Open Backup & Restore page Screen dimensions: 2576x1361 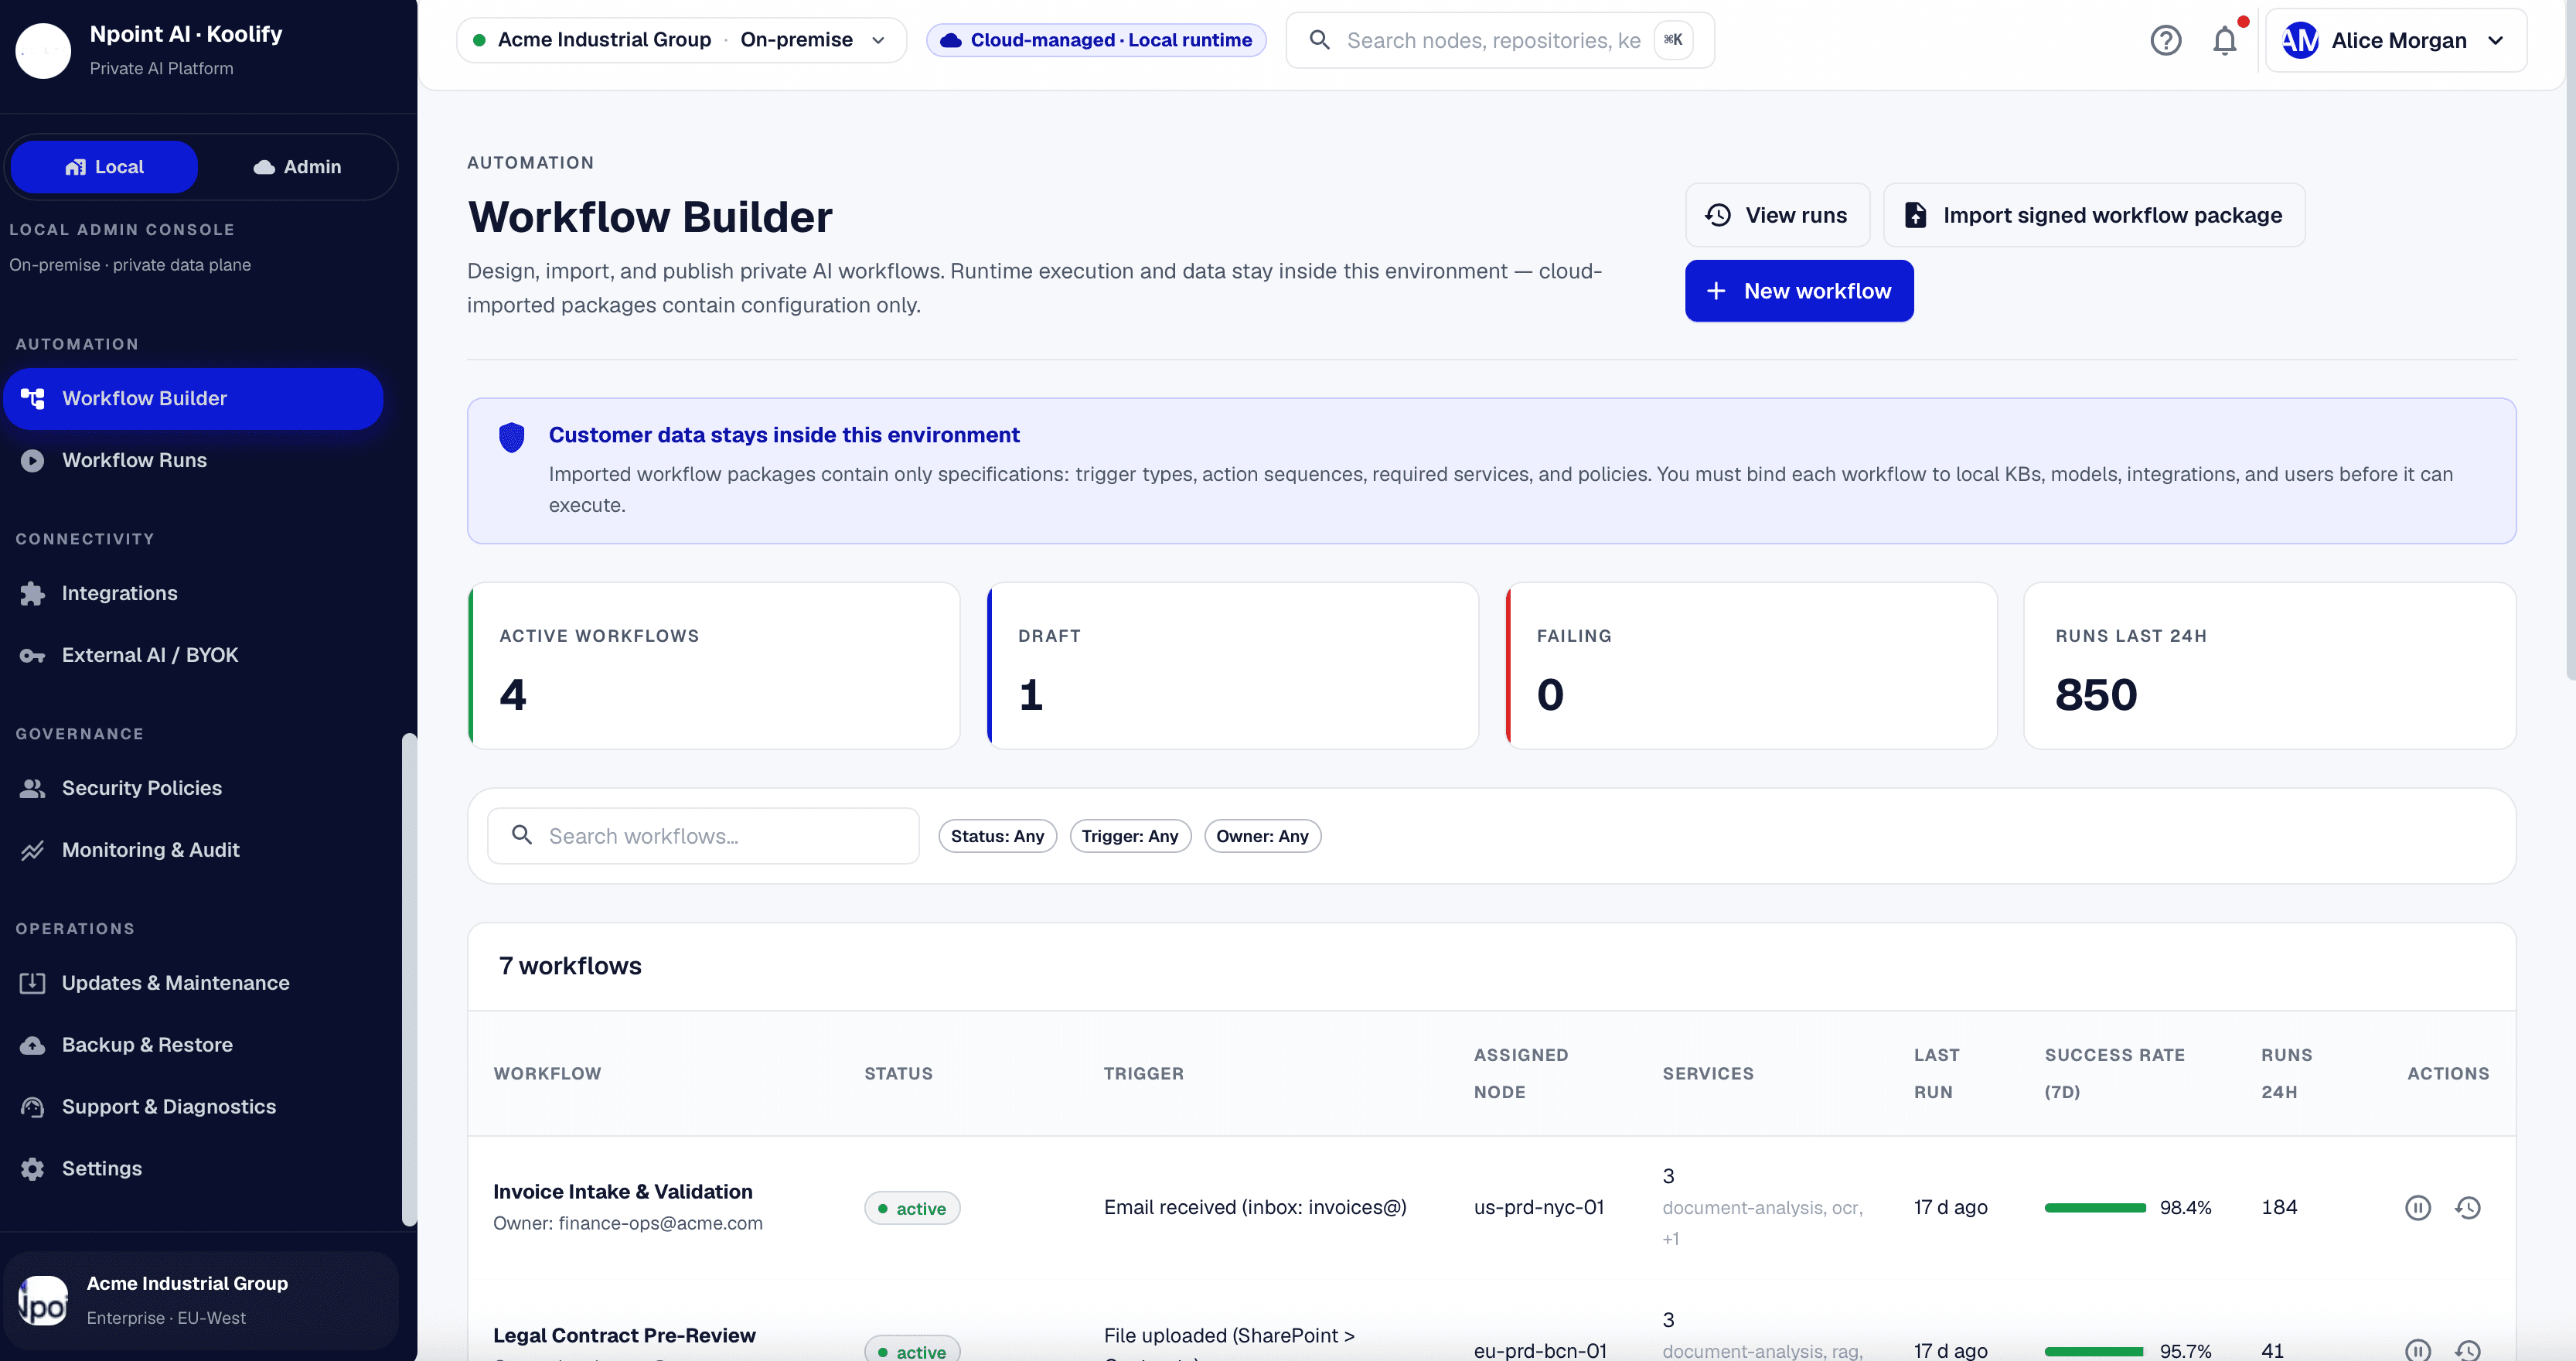pyautogui.click(x=193, y=1045)
